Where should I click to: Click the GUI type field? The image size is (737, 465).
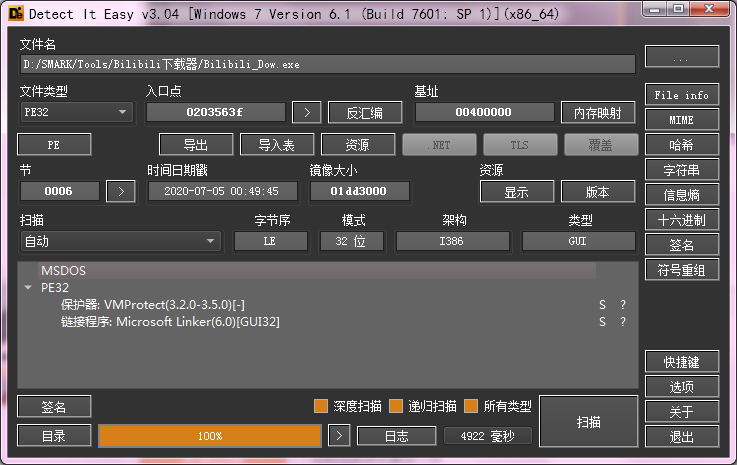click(x=578, y=241)
